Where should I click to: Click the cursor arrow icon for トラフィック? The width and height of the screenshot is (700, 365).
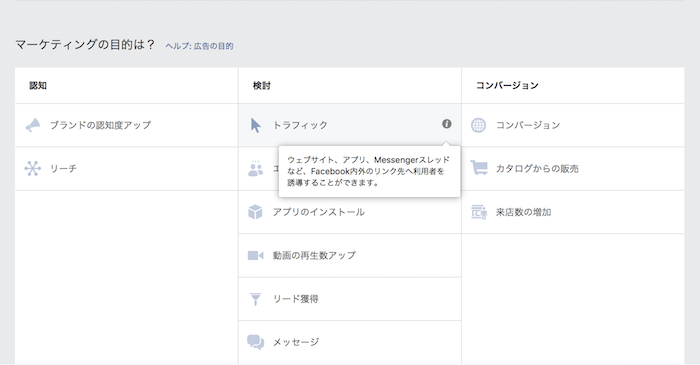pos(255,125)
